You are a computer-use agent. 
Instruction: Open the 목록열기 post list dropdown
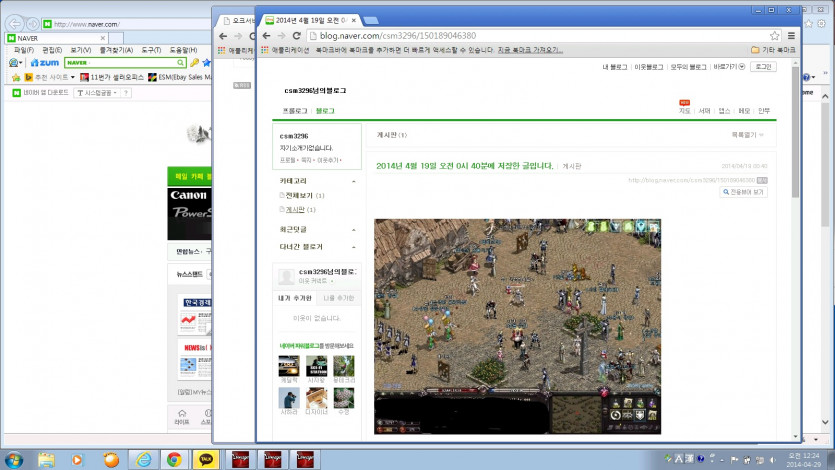pyautogui.click(x=747, y=134)
